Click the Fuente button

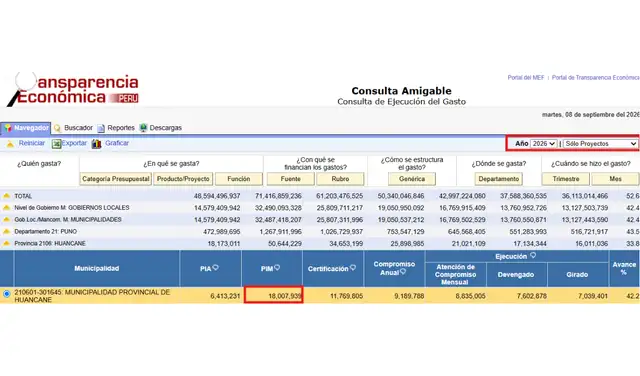pyautogui.click(x=291, y=179)
